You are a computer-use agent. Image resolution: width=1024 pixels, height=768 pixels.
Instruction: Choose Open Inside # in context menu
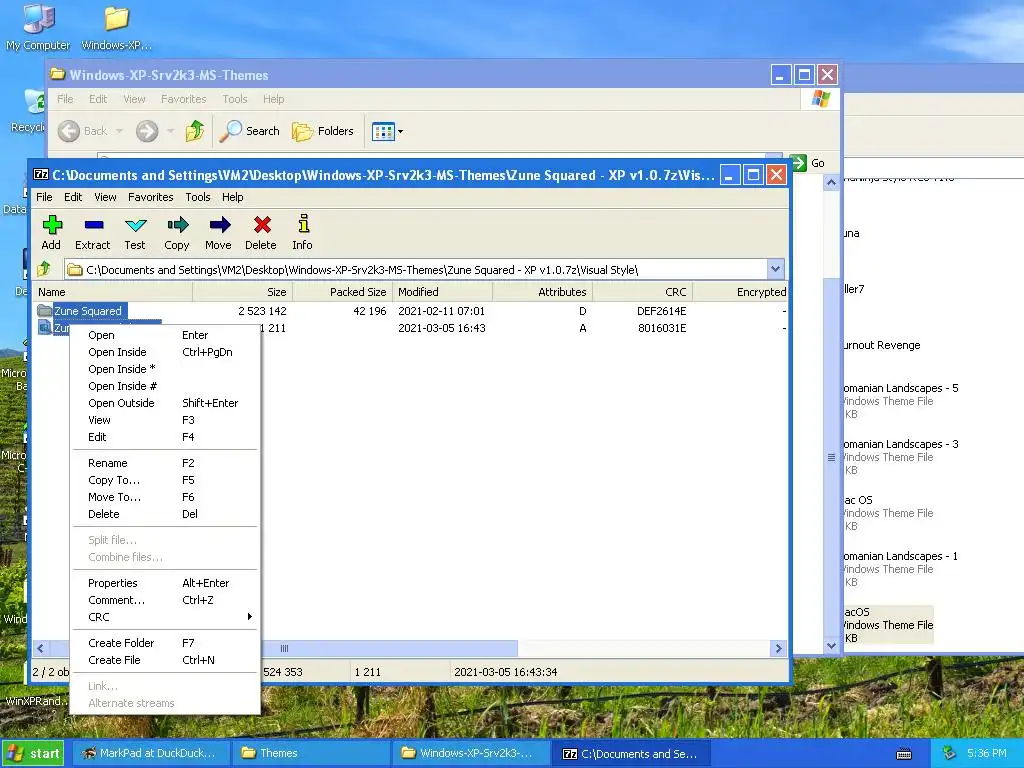165,386
